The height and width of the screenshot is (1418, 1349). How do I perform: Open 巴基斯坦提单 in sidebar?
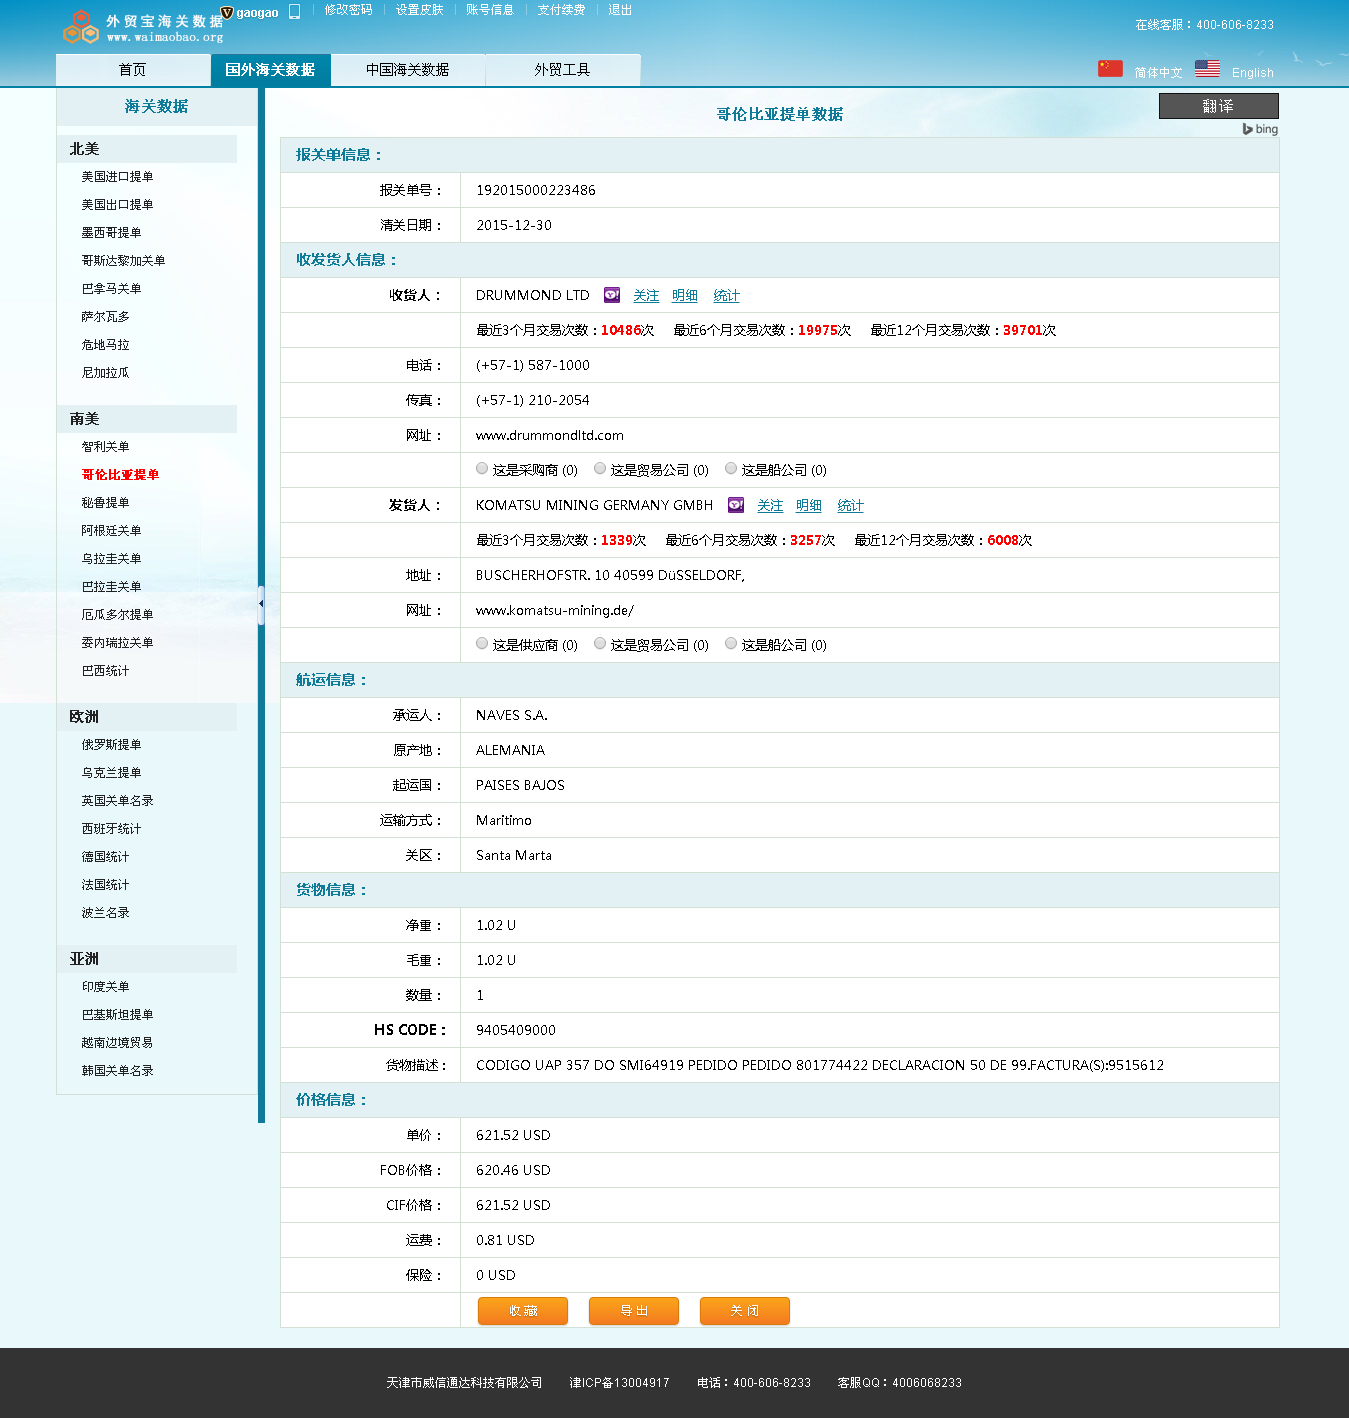[117, 1015]
